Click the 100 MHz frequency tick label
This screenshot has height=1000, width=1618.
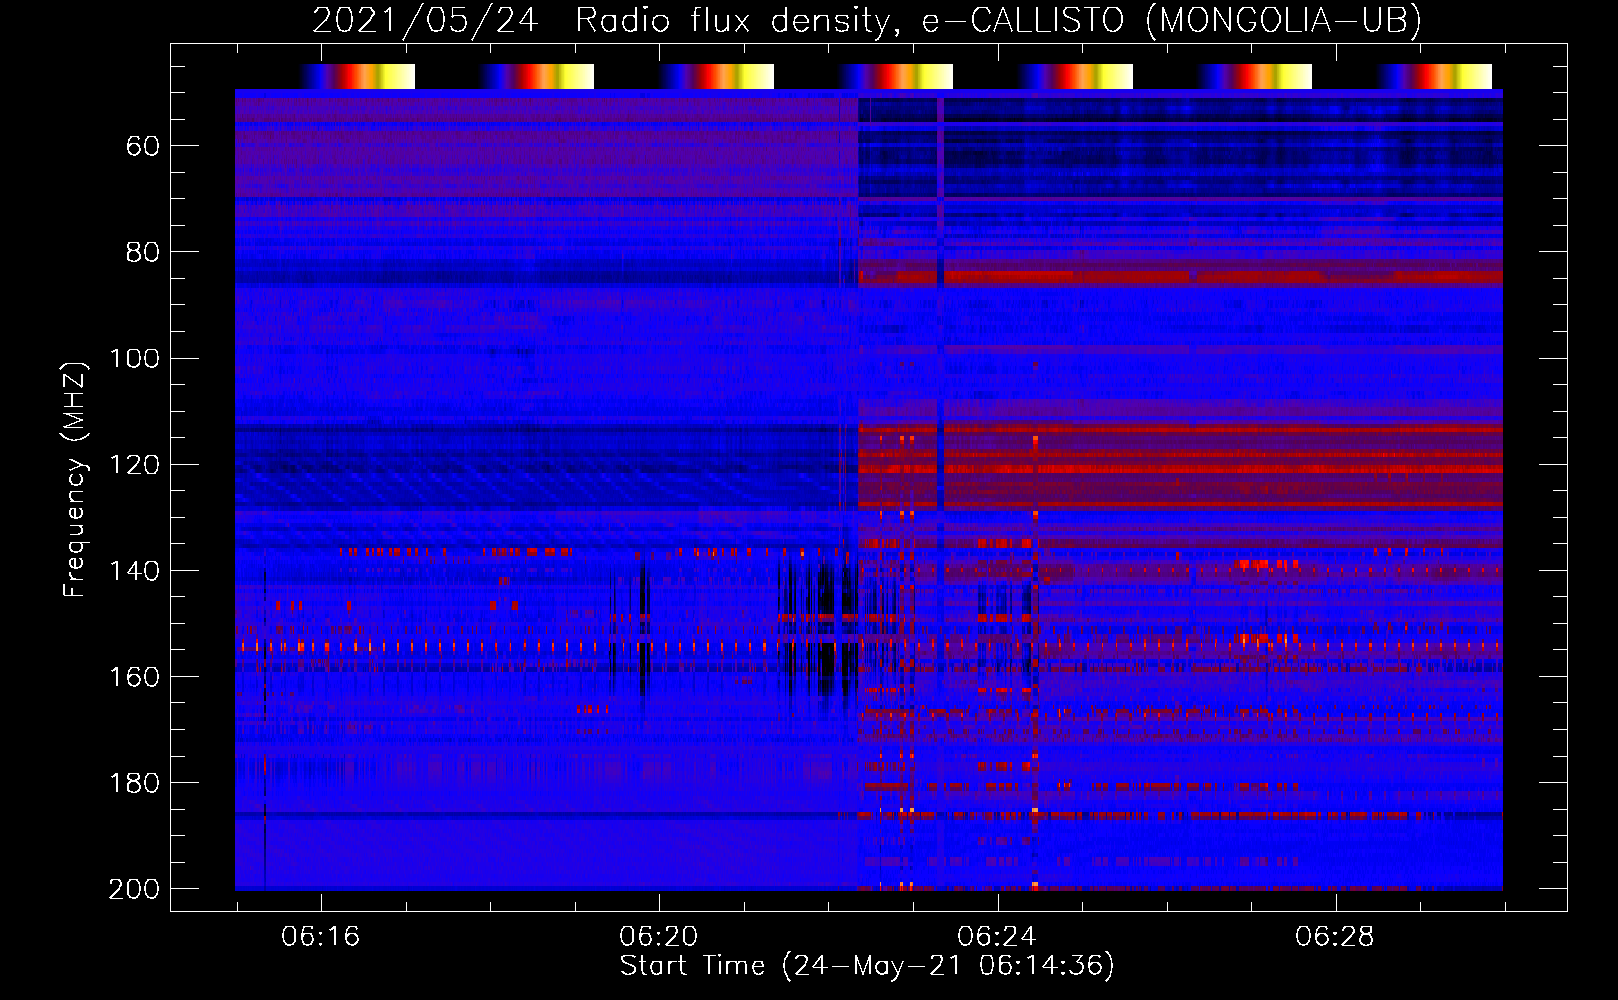point(134,359)
